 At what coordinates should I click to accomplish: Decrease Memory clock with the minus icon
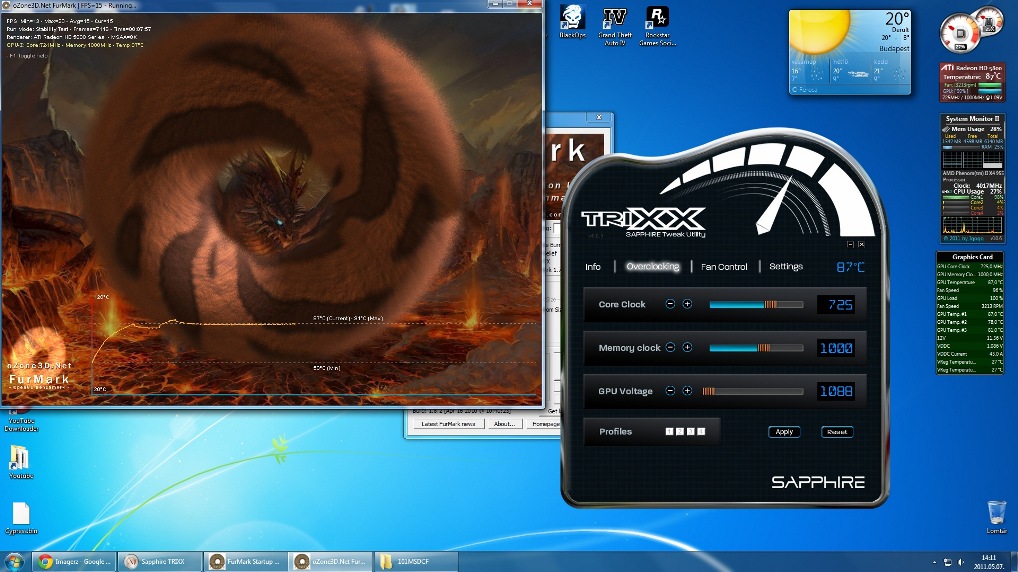[x=670, y=347]
